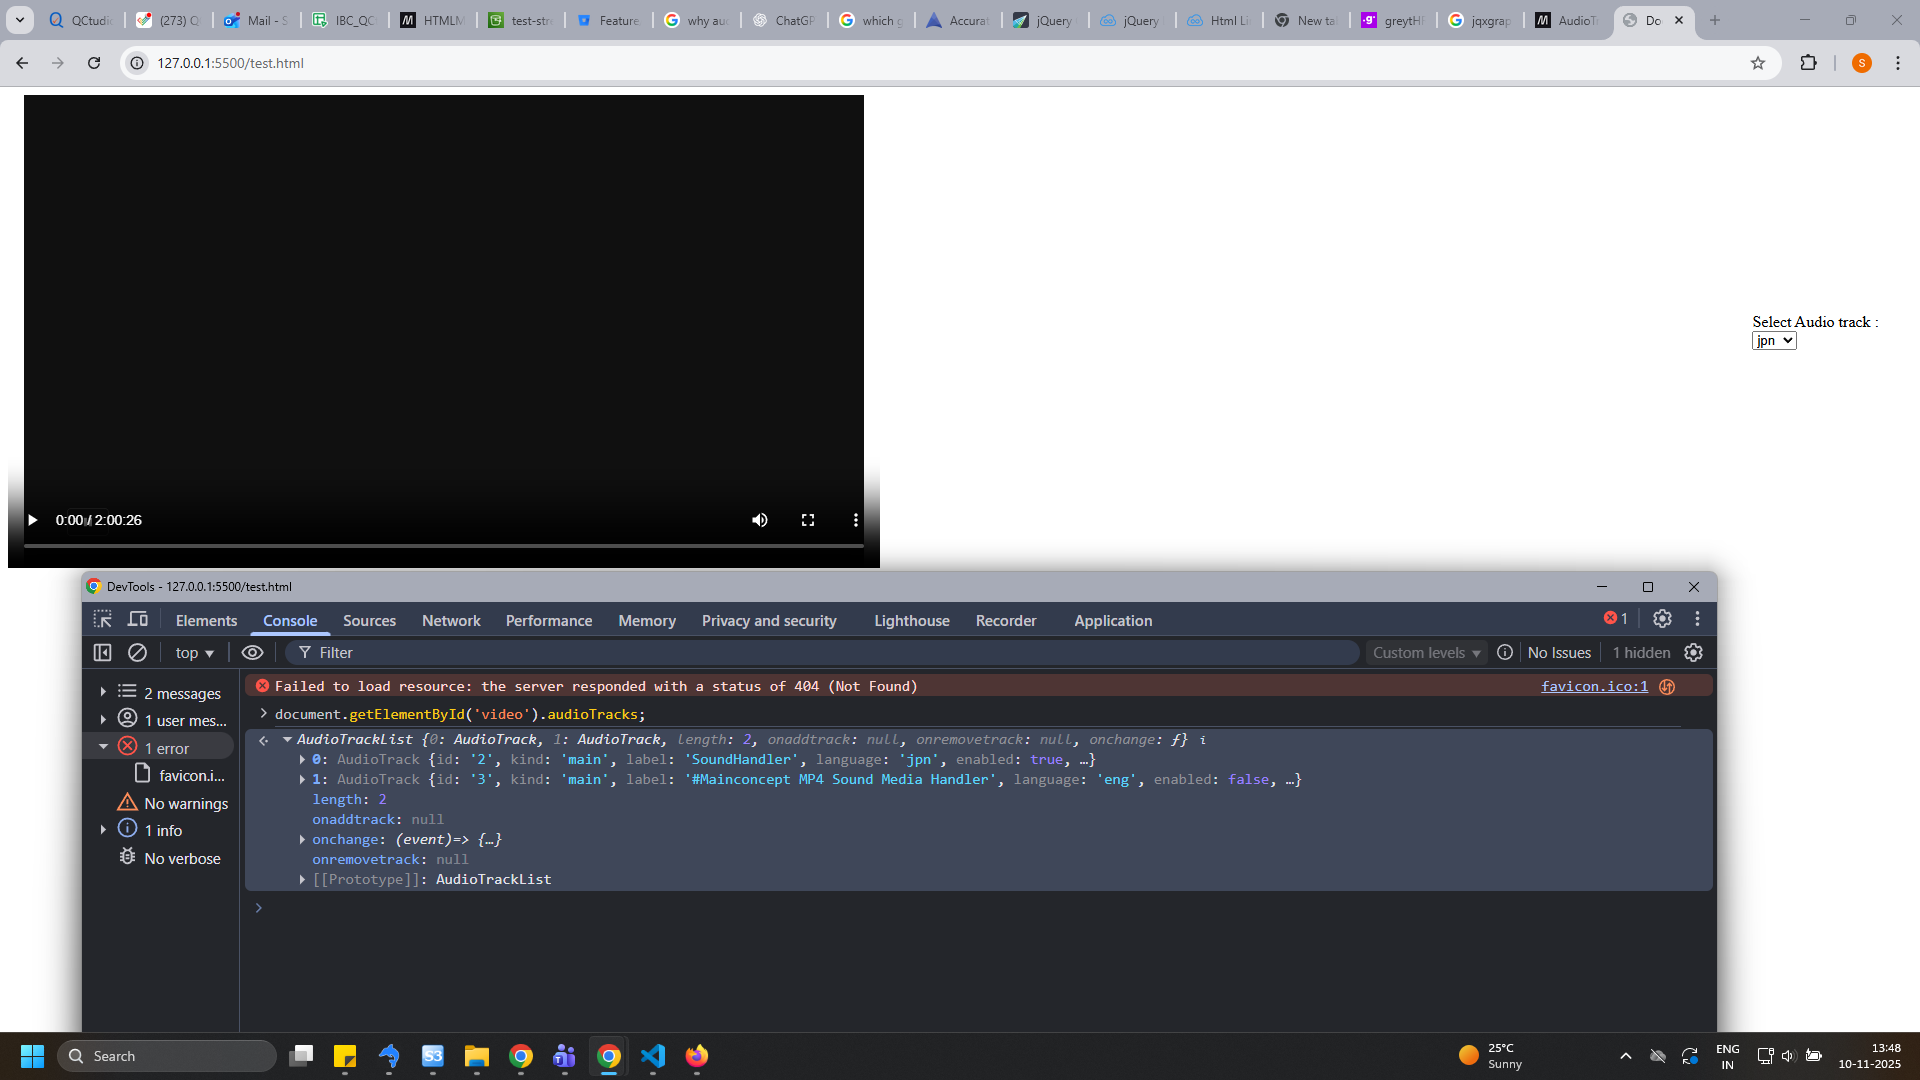Mute the video with the volume icon

(760, 520)
